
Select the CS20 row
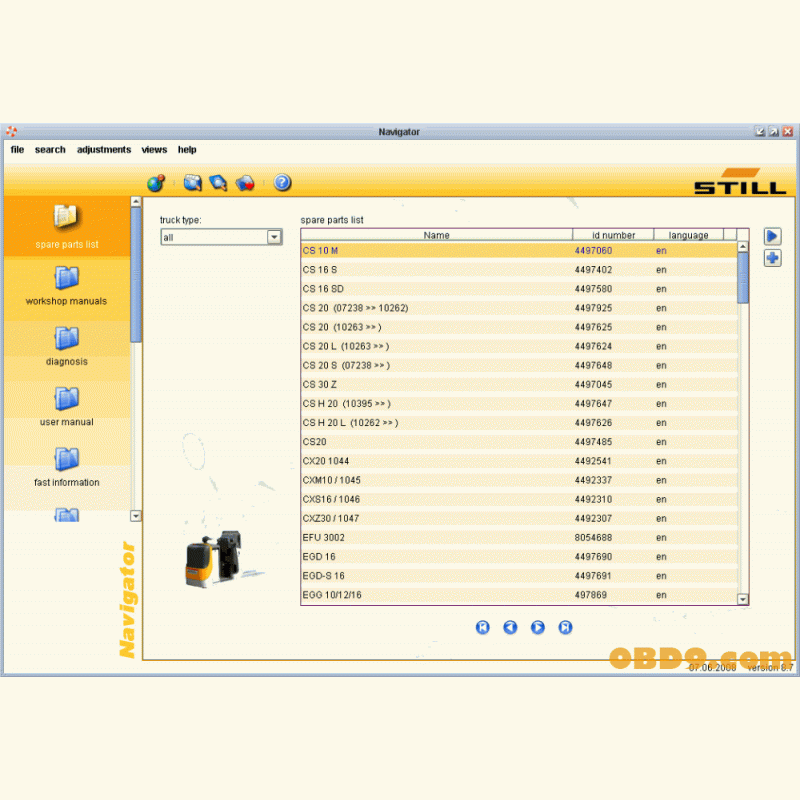519,442
